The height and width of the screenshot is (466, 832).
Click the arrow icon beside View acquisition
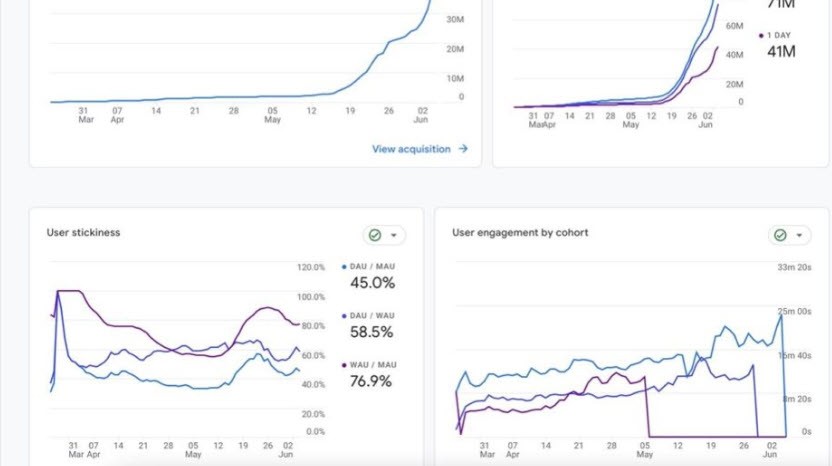click(x=463, y=149)
